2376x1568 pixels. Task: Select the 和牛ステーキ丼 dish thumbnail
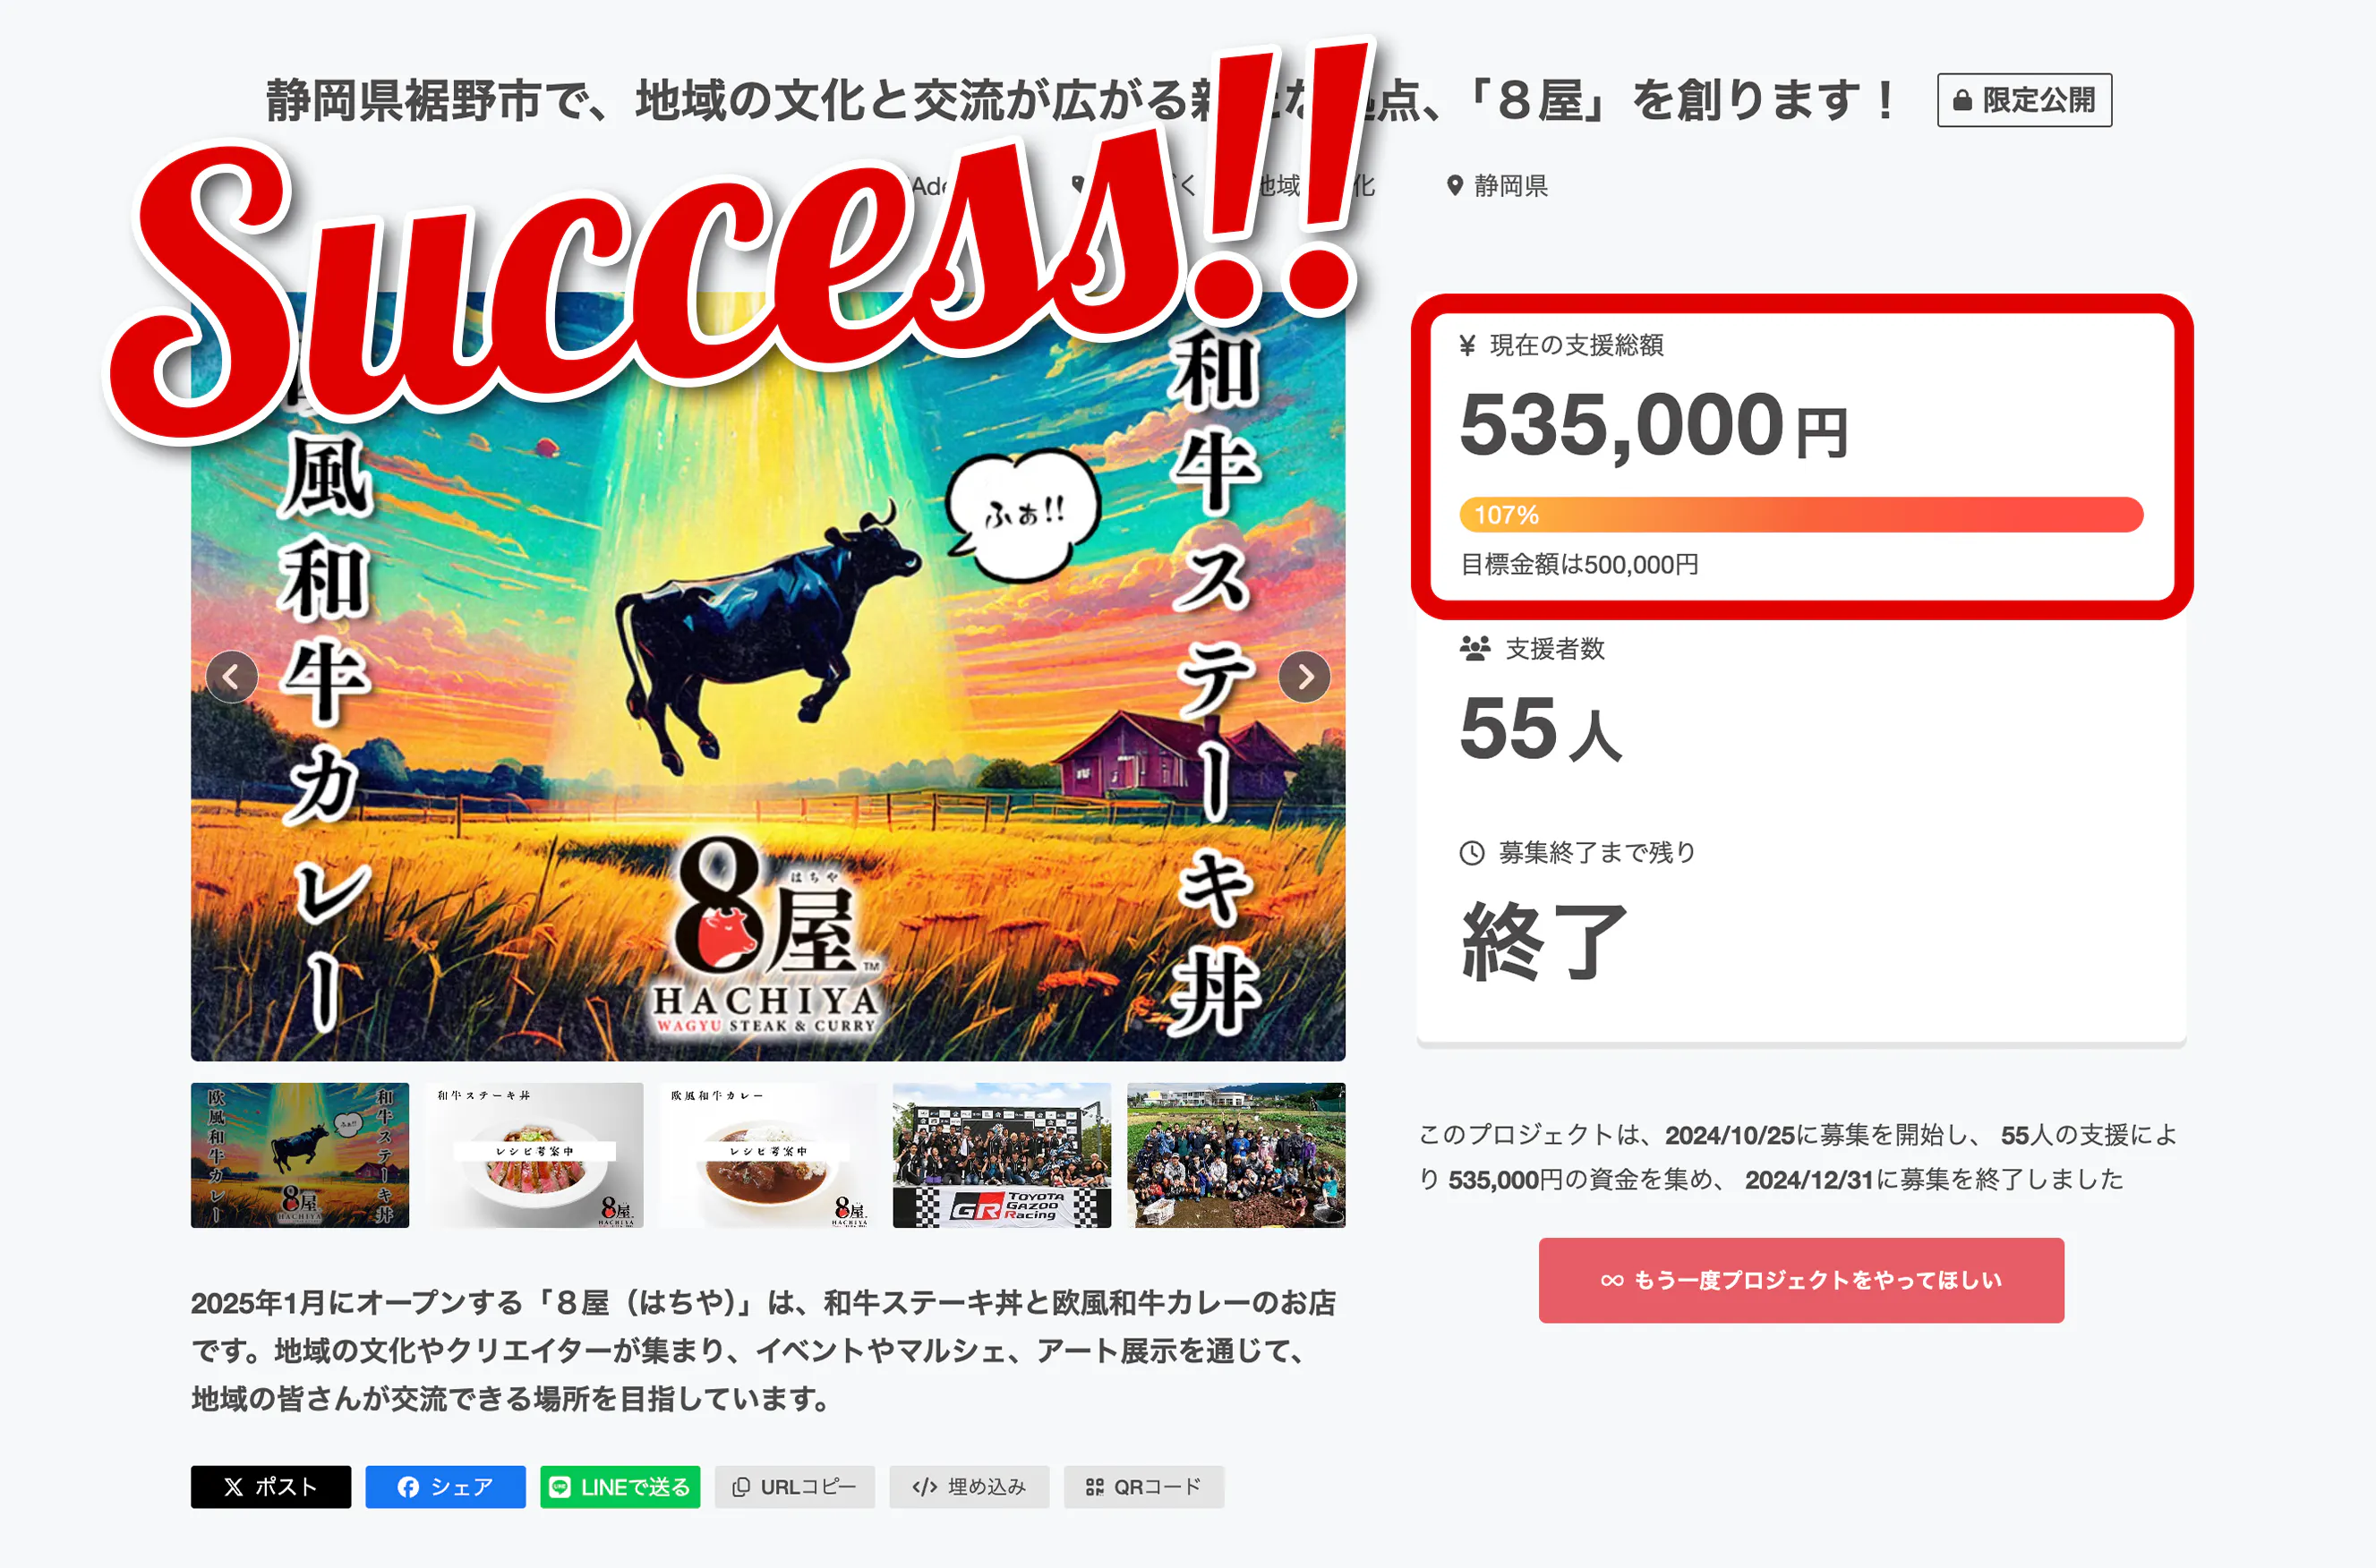click(534, 1155)
